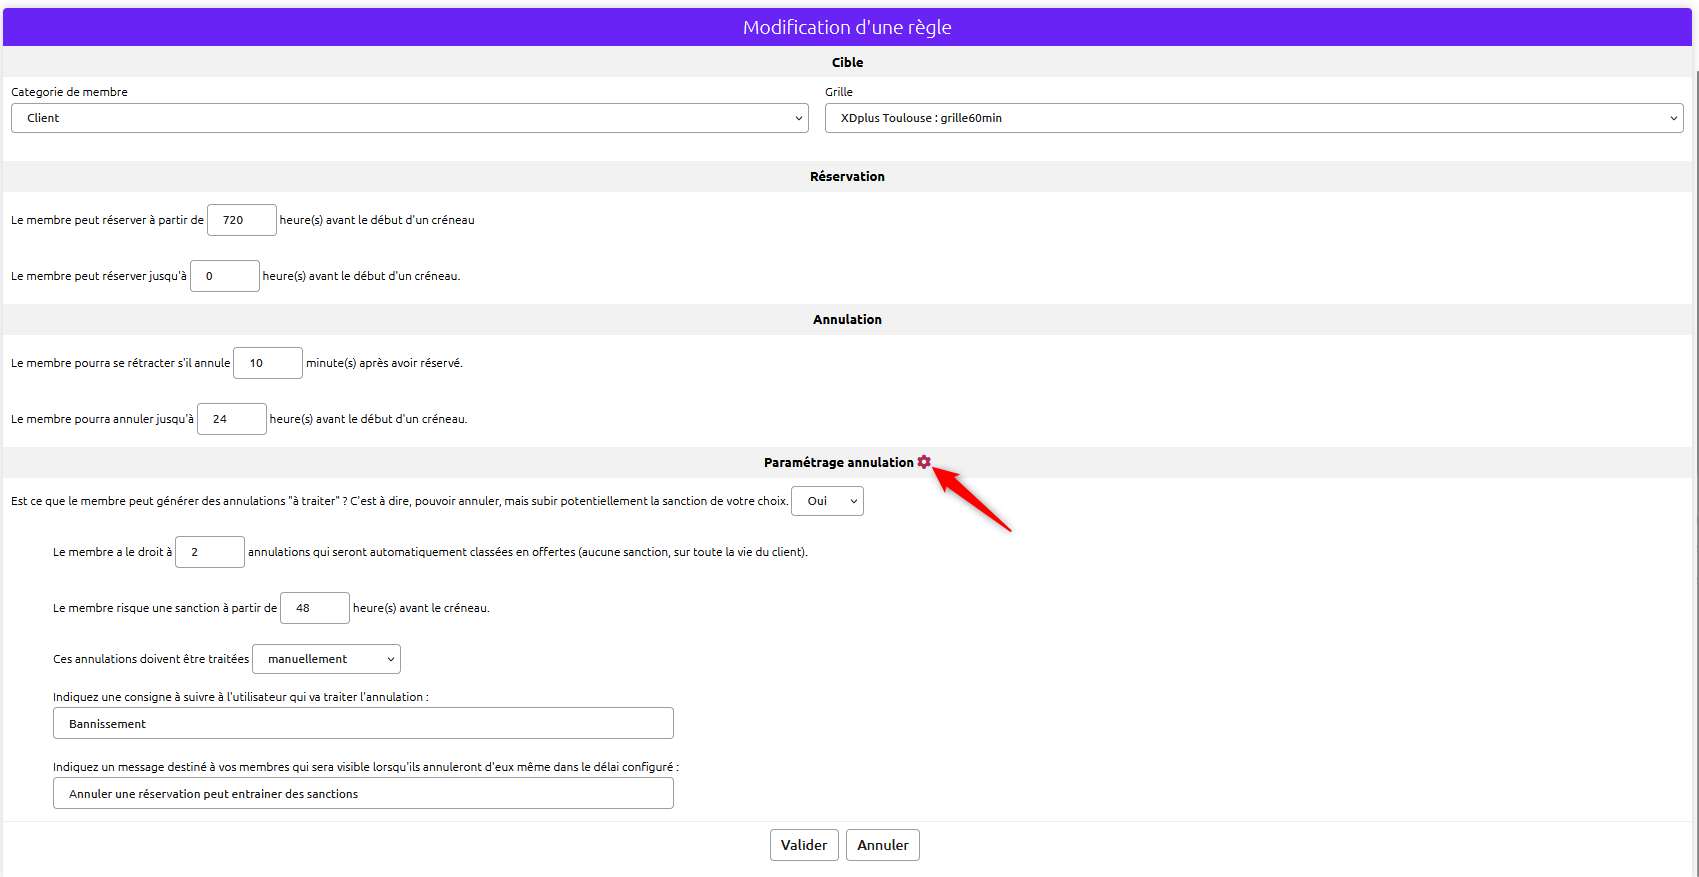Click the gear icon beside Paramétrage annulation

click(924, 462)
